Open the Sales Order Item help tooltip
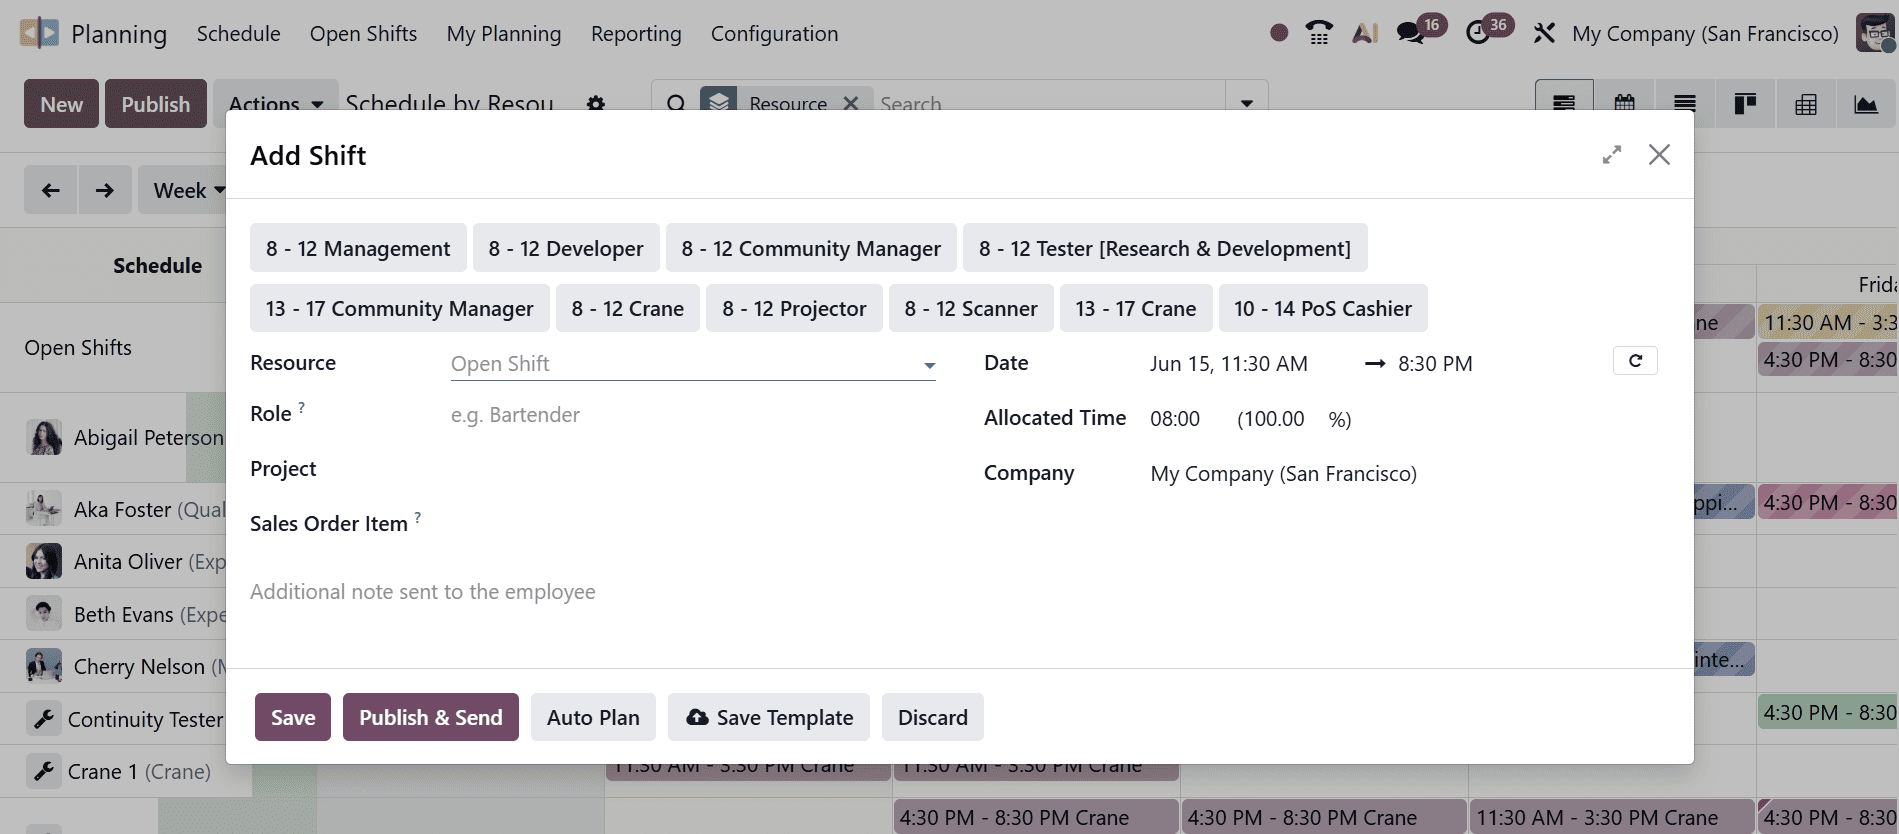This screenshot has width=1899, height=834. click(x=418, y=518)
